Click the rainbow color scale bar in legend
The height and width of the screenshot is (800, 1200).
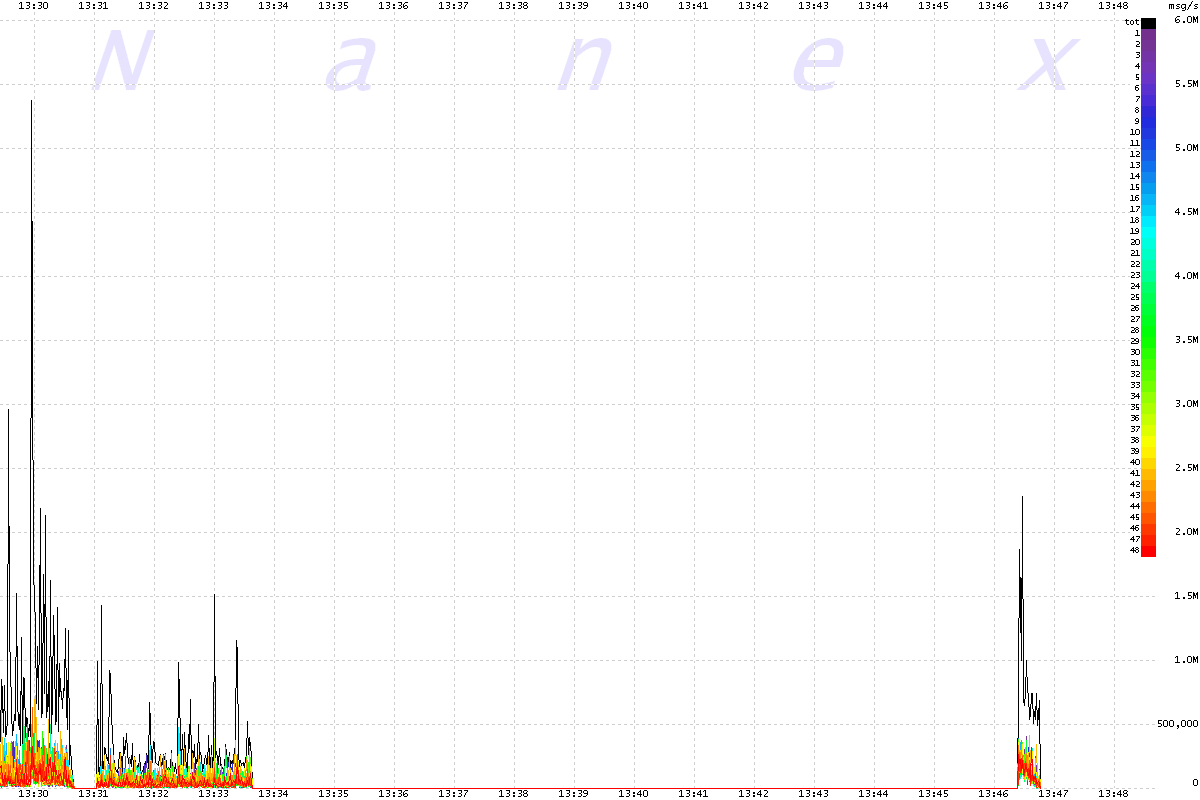point(1149,292)
